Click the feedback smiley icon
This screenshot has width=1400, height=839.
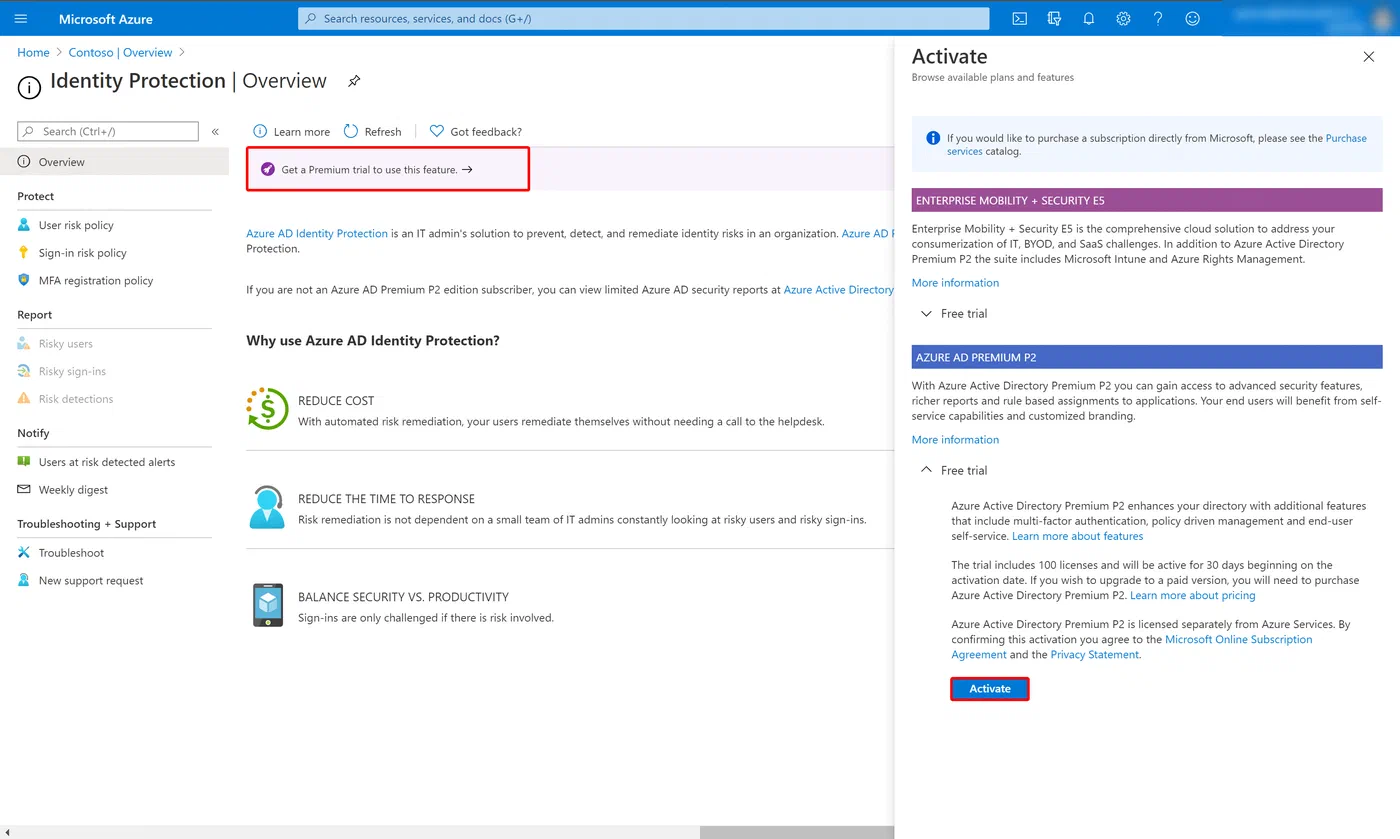point(1191,19)
